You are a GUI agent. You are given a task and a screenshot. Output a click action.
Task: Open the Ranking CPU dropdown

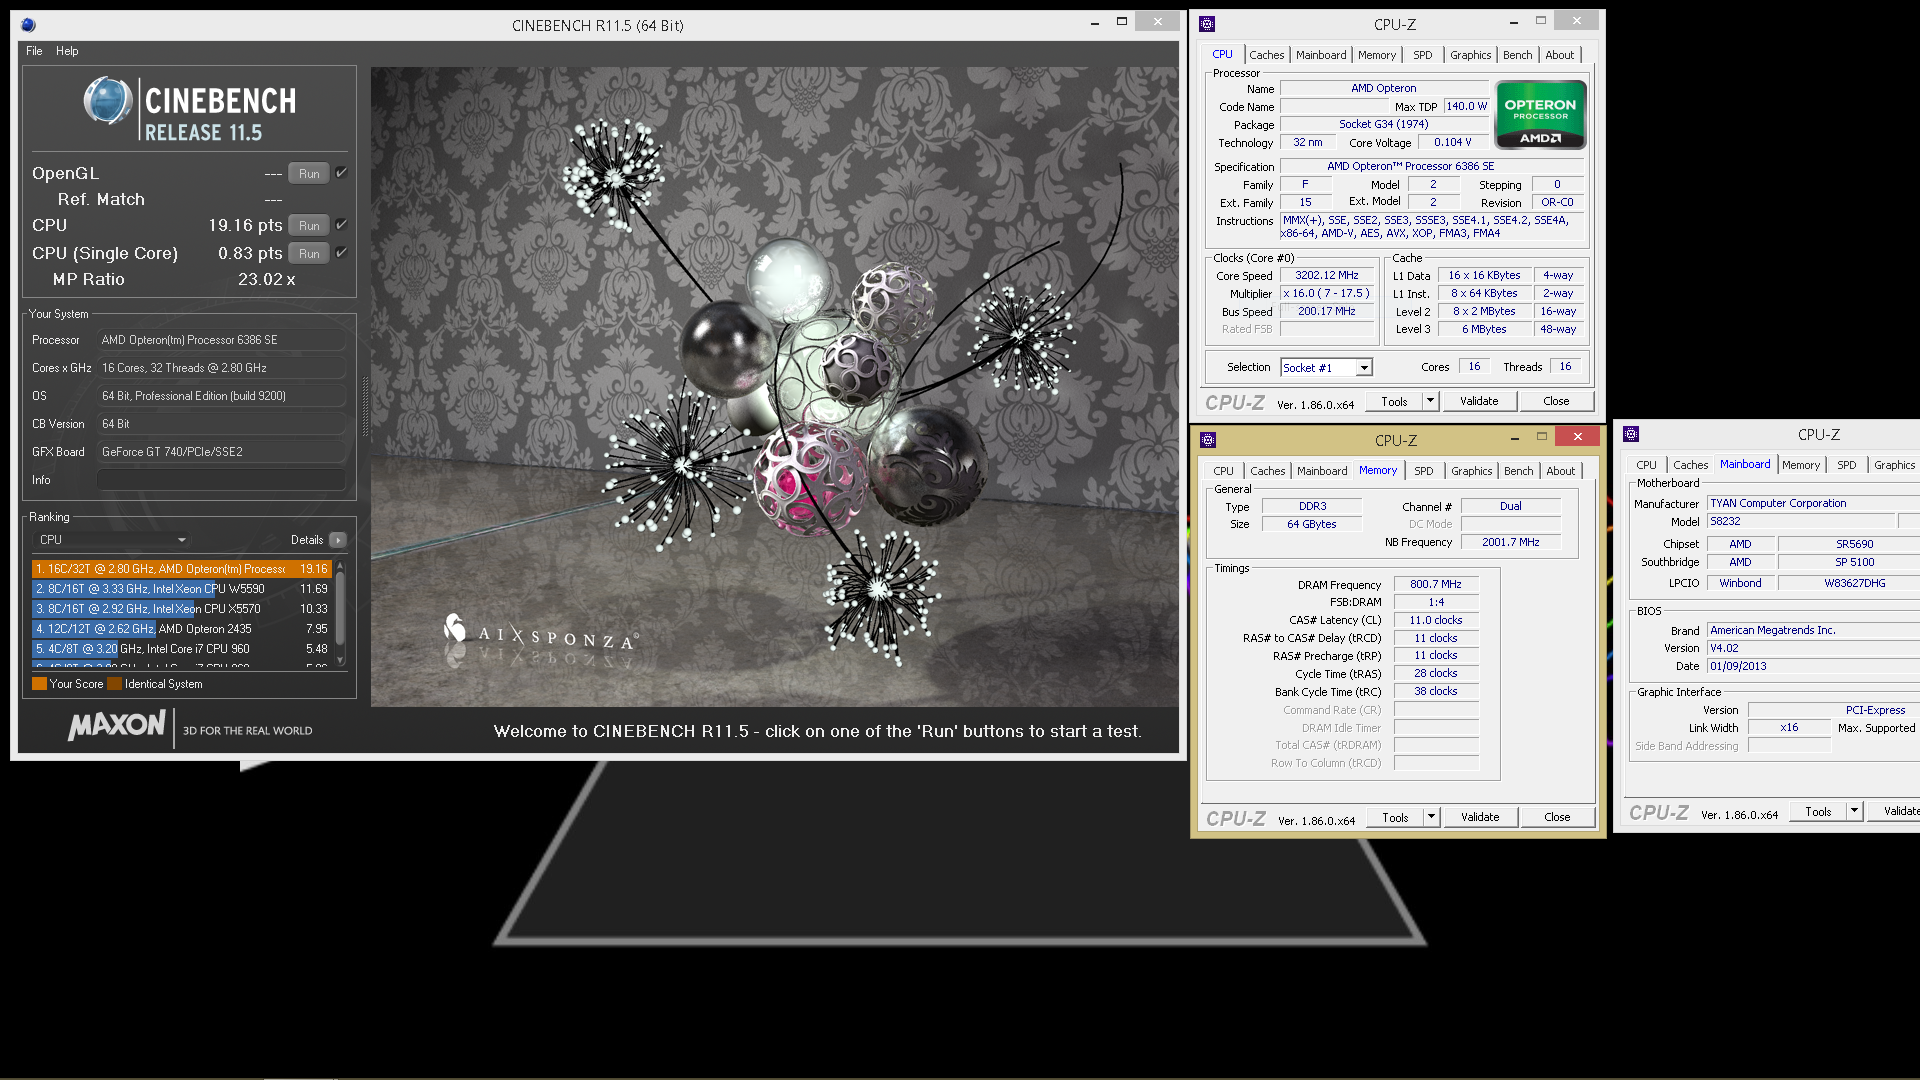pos(112,540)
